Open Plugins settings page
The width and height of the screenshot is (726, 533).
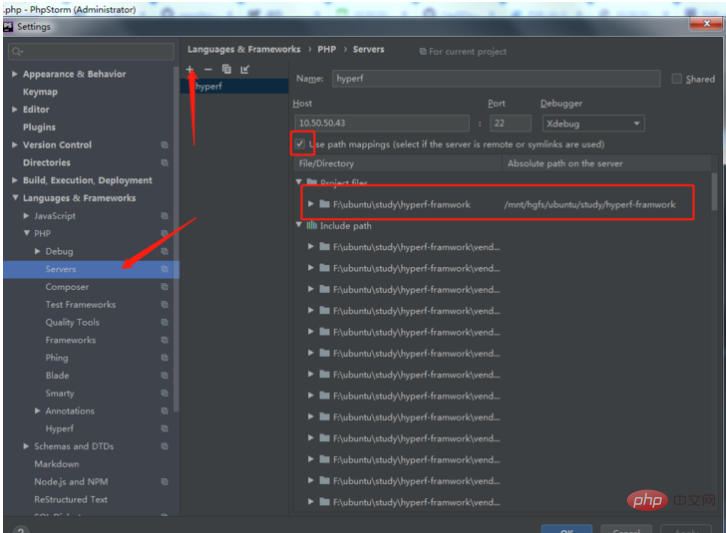pos(39,127)
